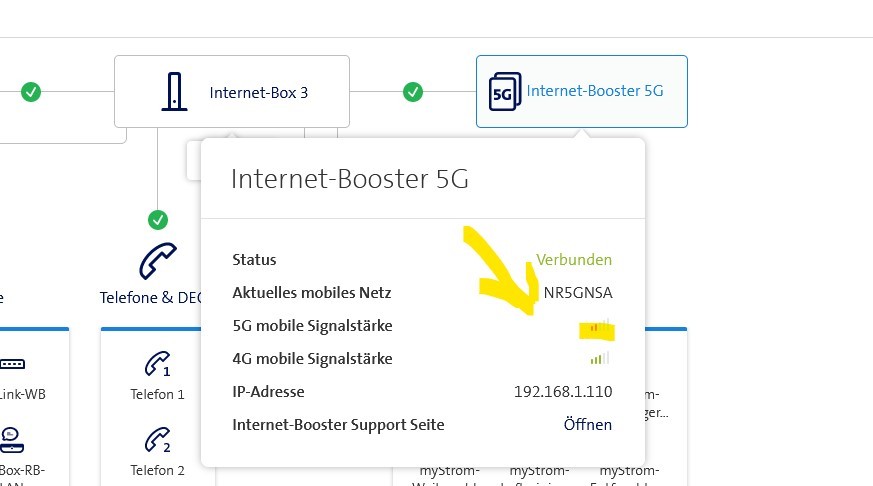Click the Internet-Booster 5G popup heading
This screenshot has width=873, height=486.
349,179
